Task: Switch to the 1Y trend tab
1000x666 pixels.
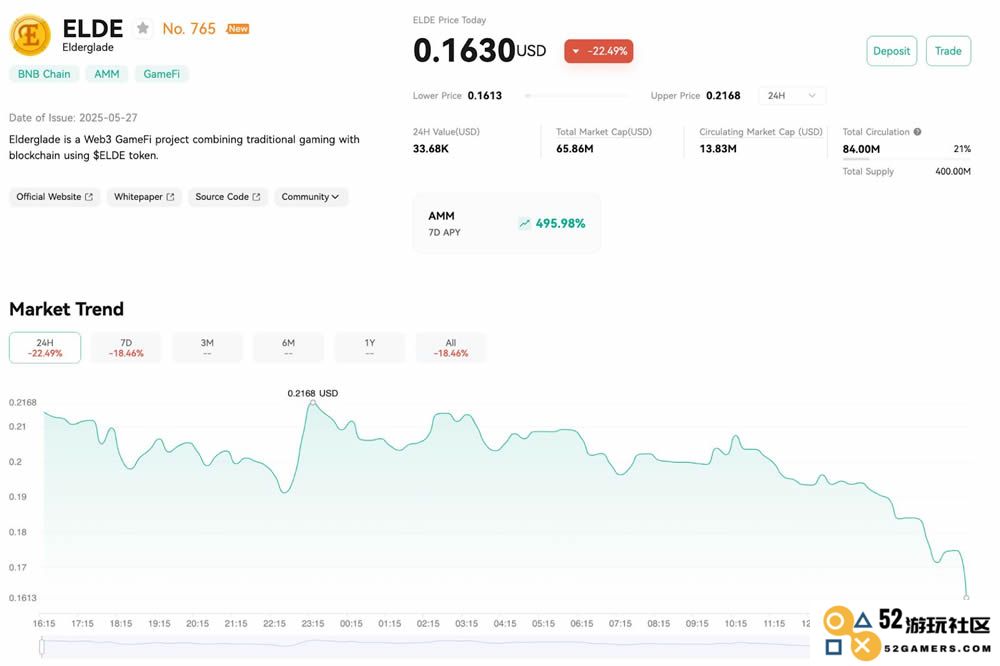Action: point(369,348)
